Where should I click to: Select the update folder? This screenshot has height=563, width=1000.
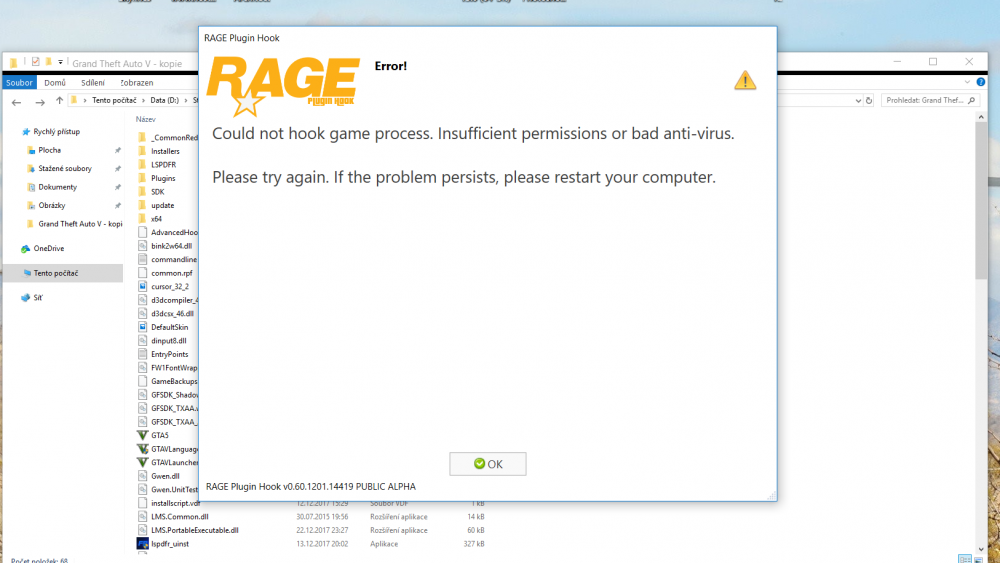(x=163, y=205)
